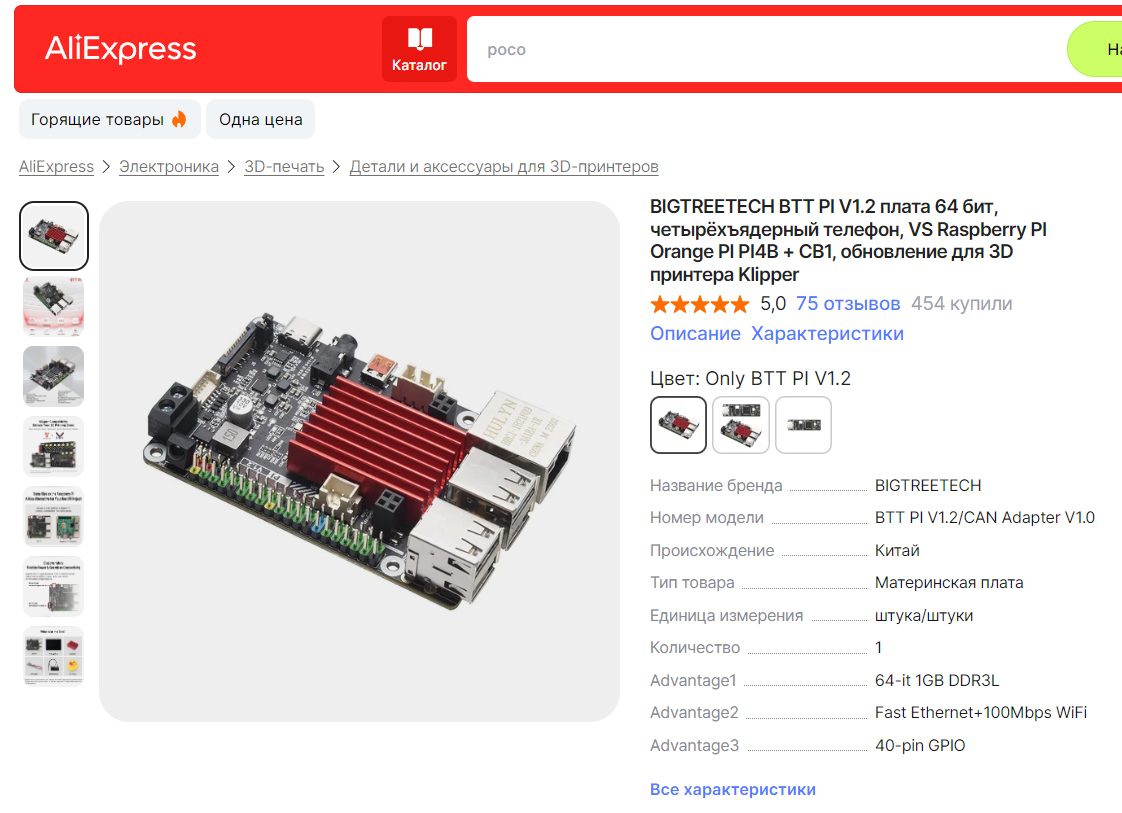Image resolution: width=1122 pixels, height=813 pixels.
Task: Select the second product thumbnail image
Action: pos(54,306)
